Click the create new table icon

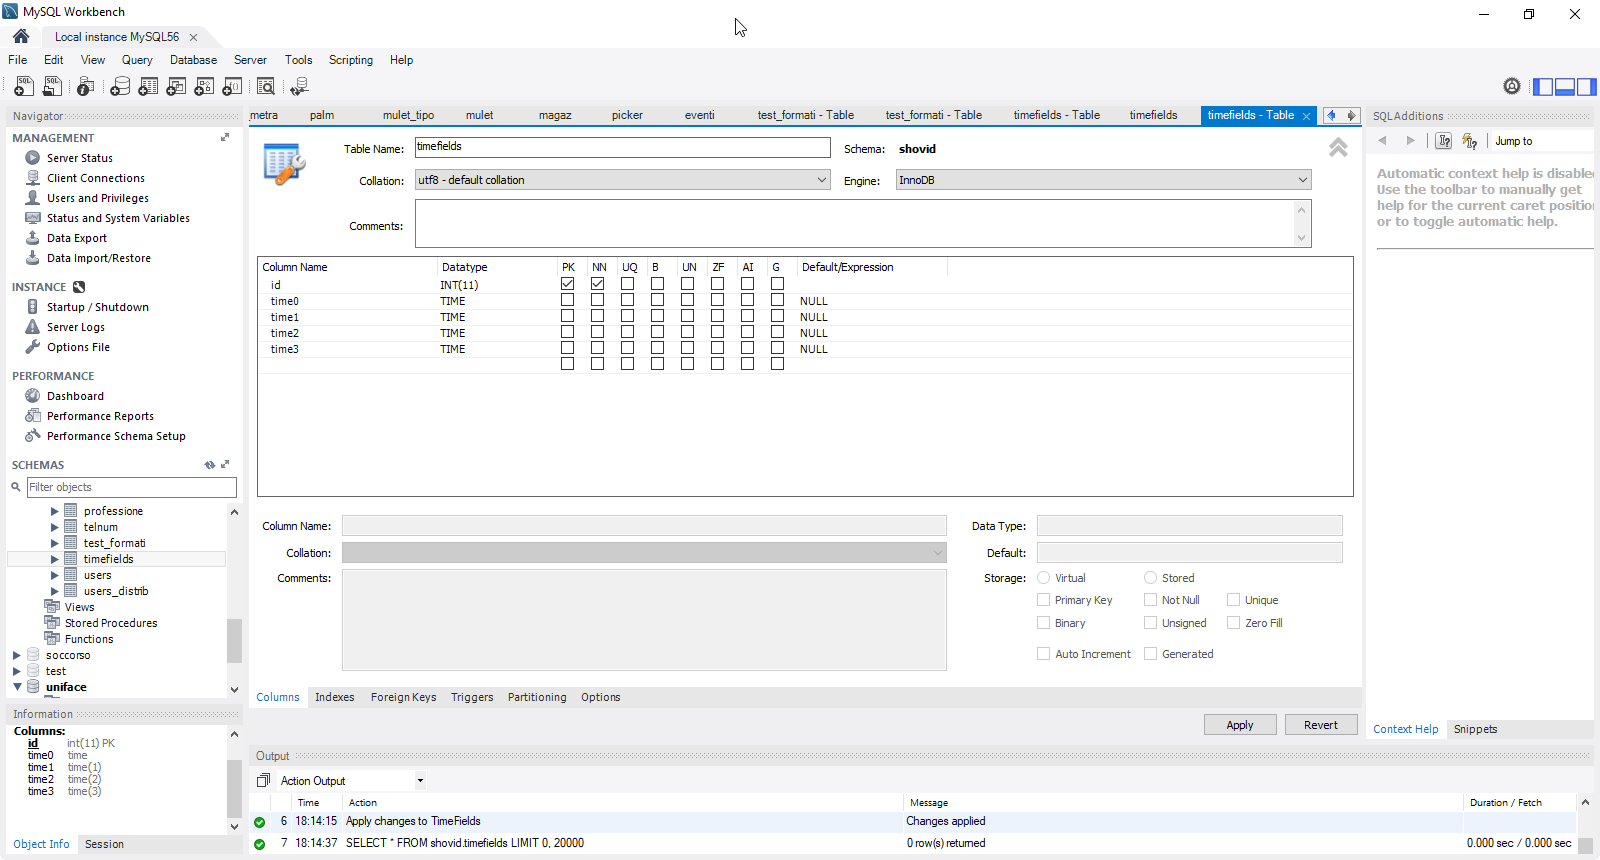tap(148, 87)
